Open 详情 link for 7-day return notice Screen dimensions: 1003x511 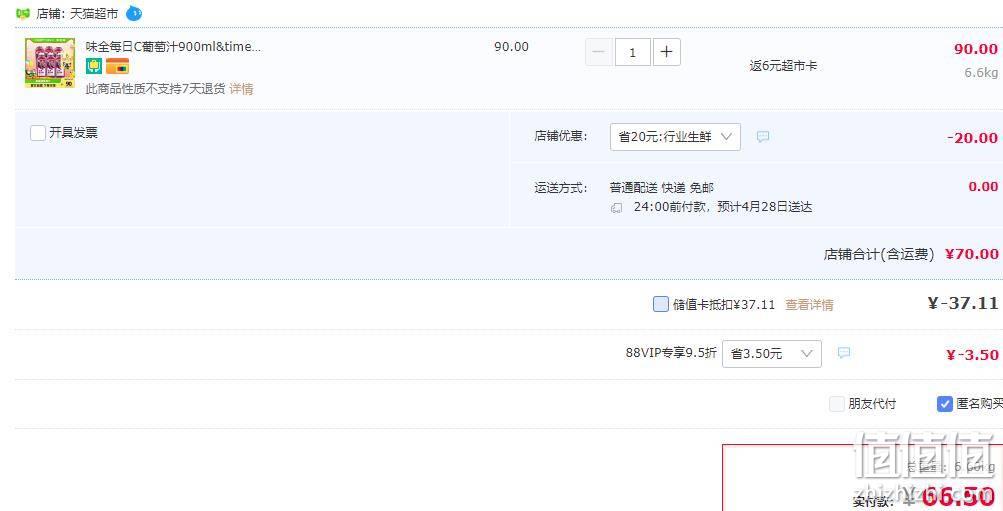241,89
